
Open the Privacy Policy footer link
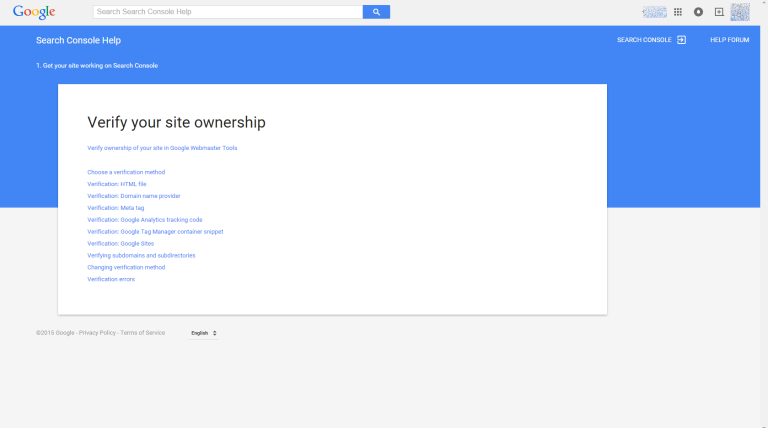pos(97,333)
